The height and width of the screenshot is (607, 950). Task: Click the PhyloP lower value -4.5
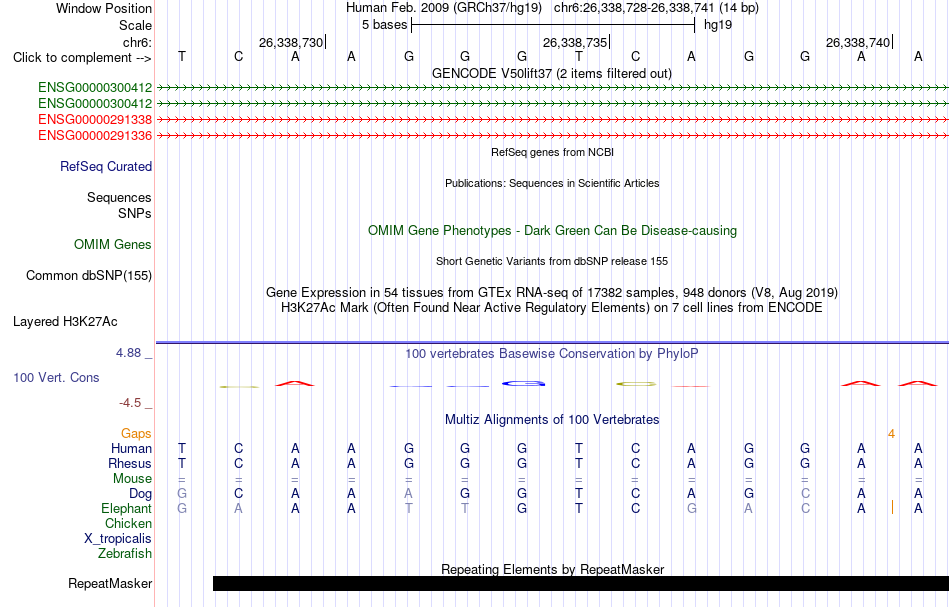pos(130,403)
